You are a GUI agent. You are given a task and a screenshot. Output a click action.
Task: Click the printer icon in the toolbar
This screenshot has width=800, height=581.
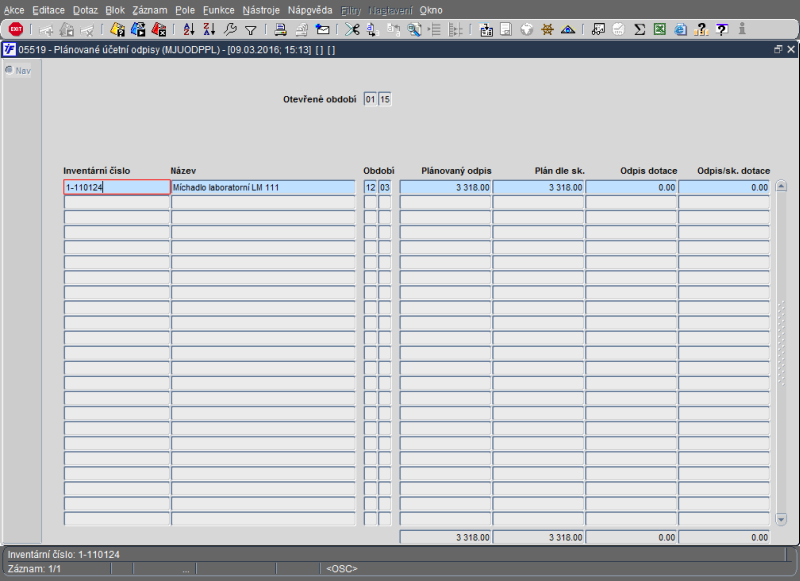280,30
